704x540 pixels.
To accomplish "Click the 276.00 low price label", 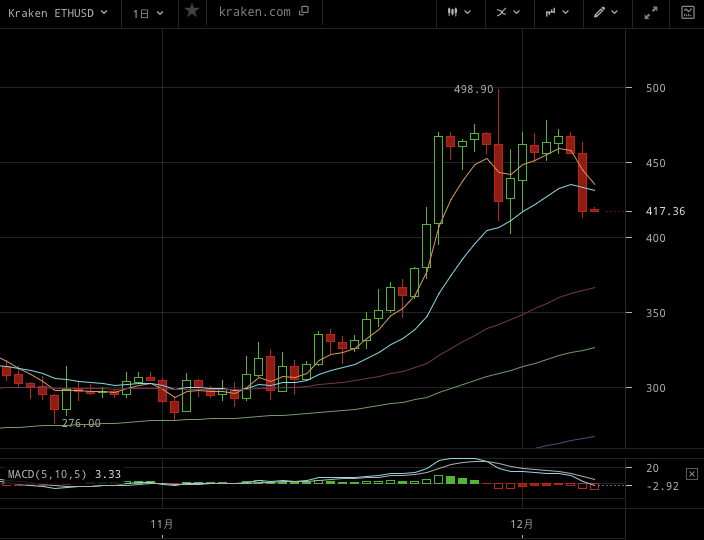I will (x=81, y=423).
